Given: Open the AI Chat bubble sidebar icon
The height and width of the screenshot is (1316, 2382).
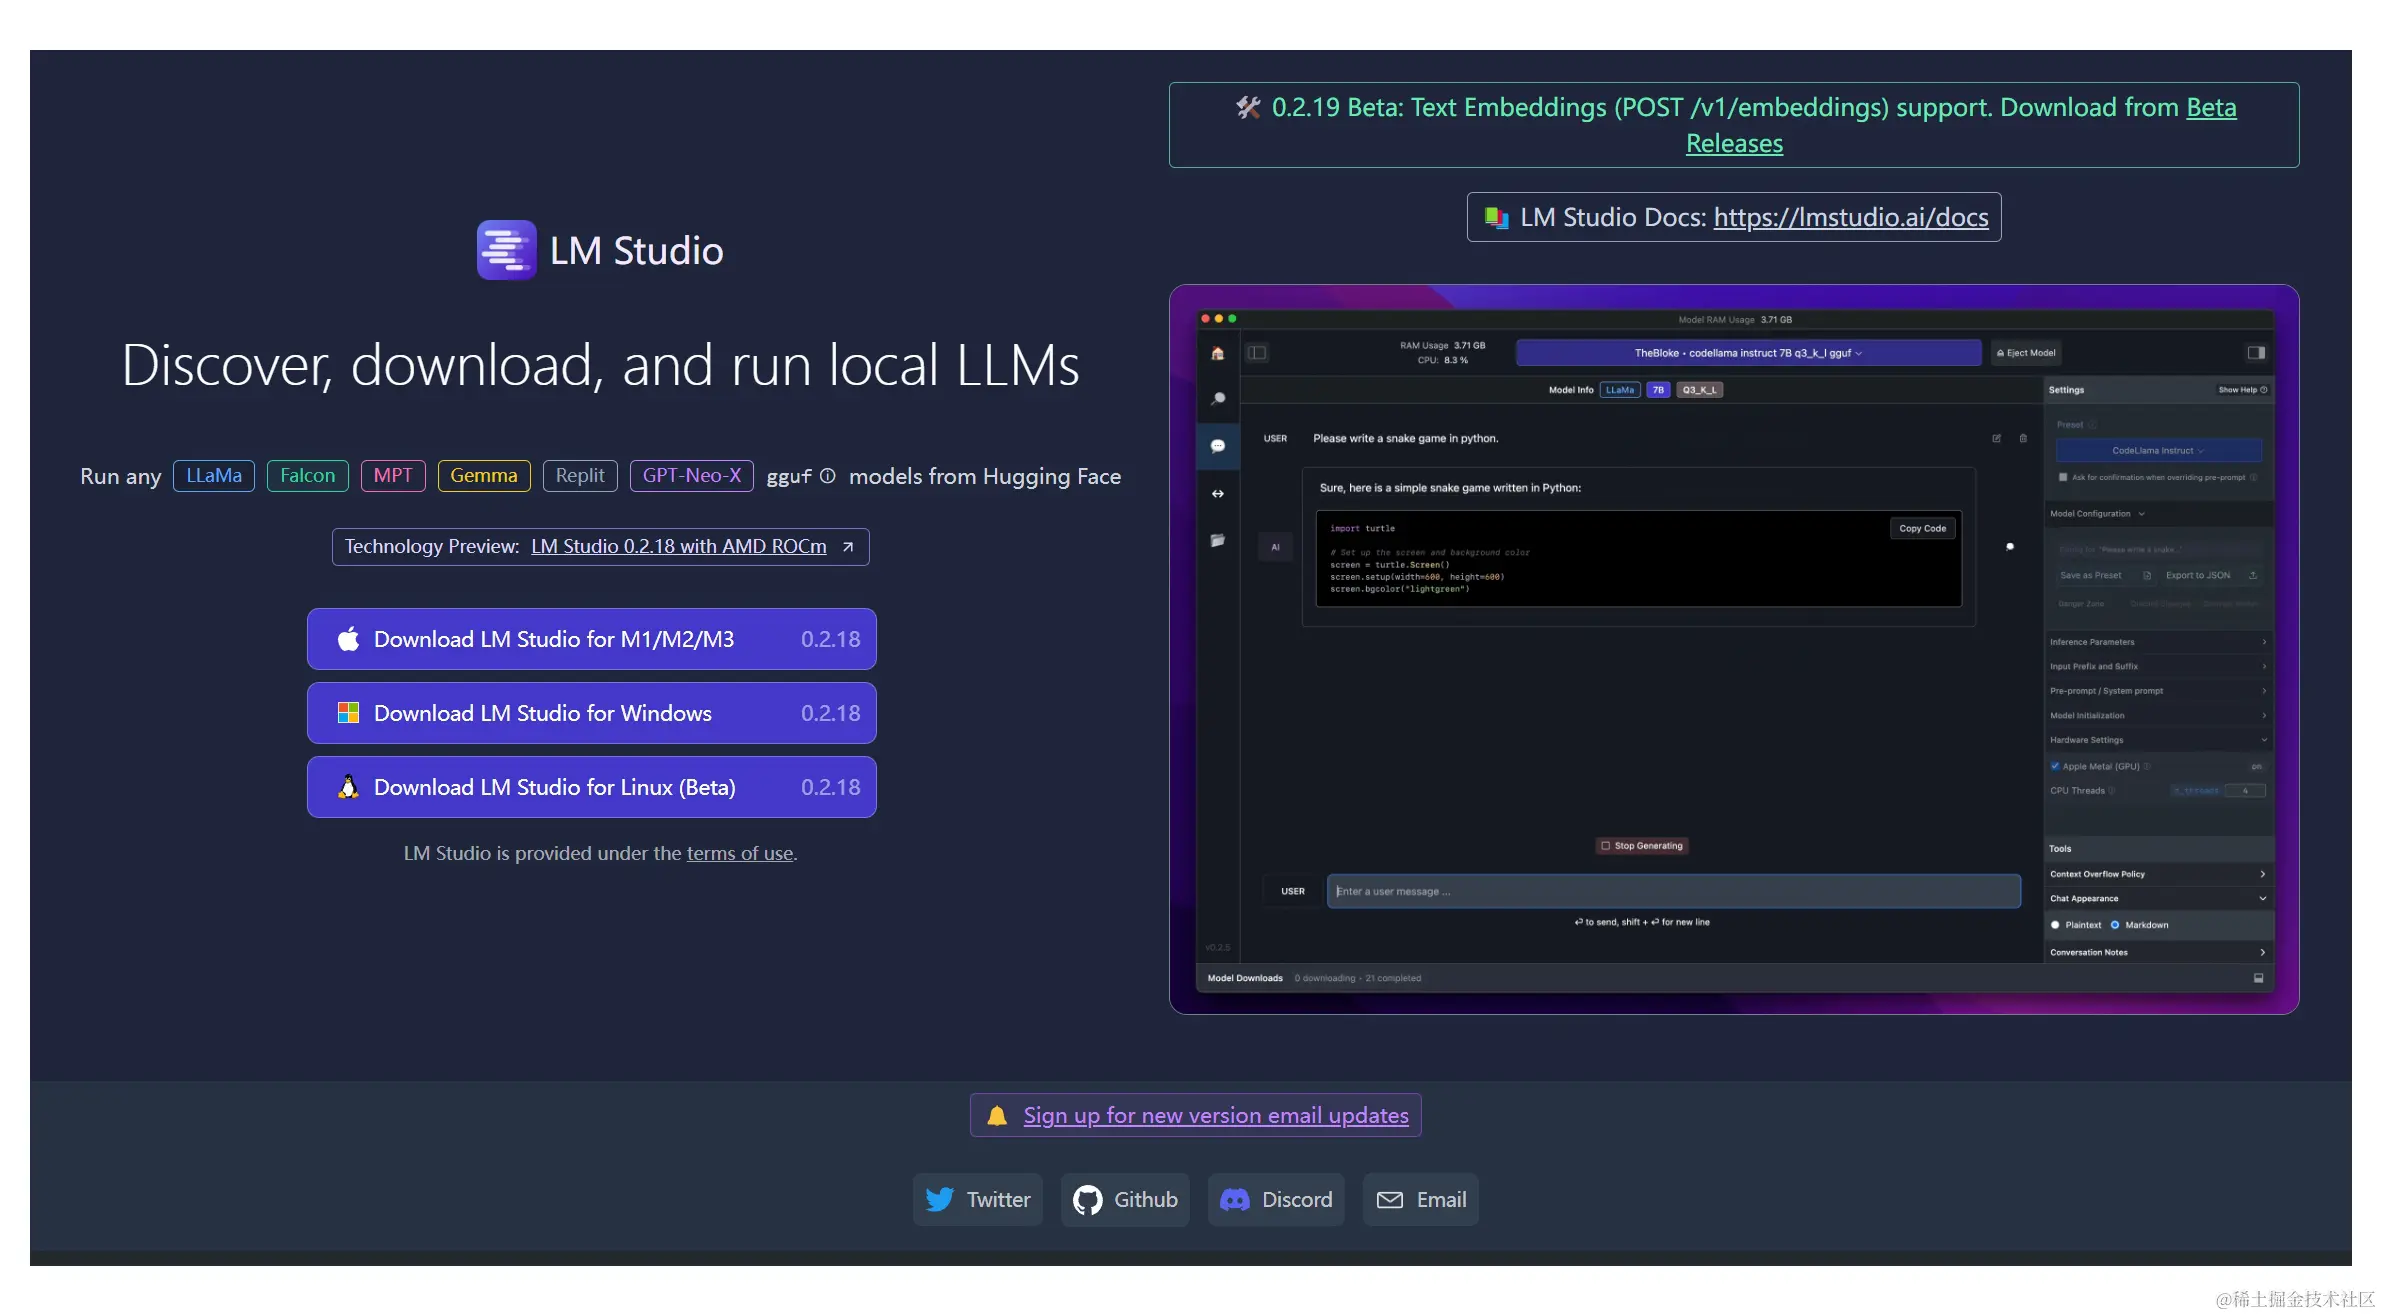Looking at the screenshot, I should (x=1218, y=446).
